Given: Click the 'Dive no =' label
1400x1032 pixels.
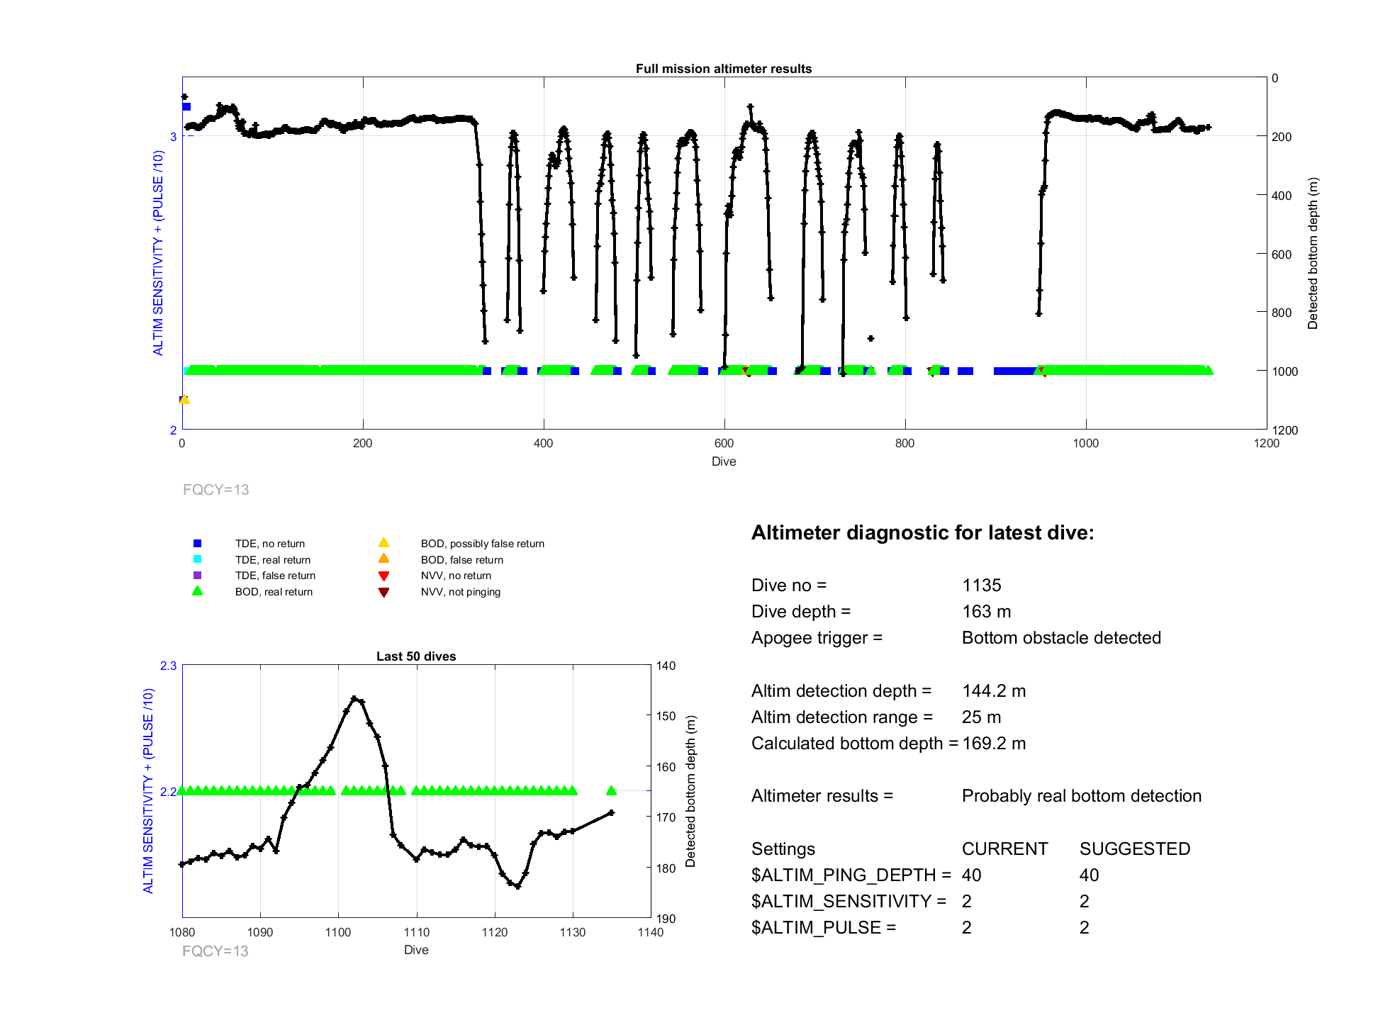Looking at the screenshot, I should point(789,585).
